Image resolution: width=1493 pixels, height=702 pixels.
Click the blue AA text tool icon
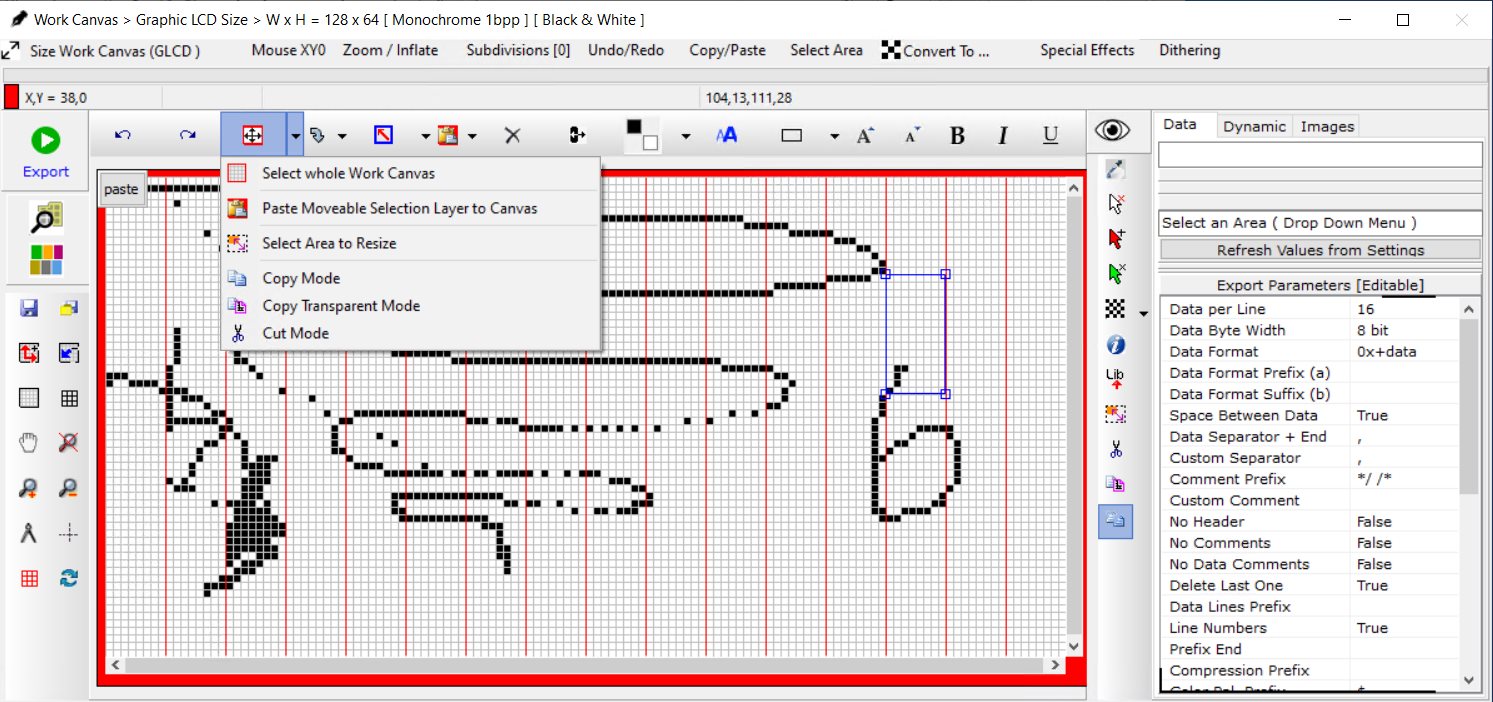point(727,135)
